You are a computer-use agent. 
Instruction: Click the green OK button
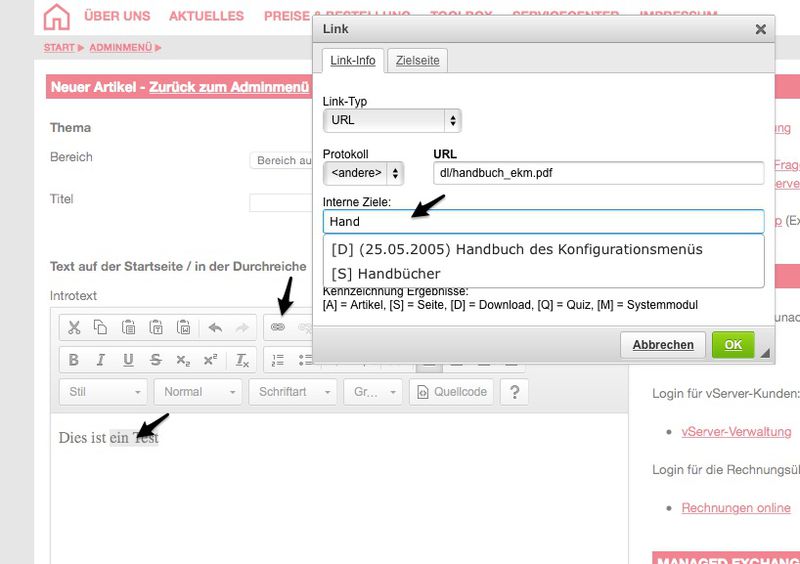733,345
